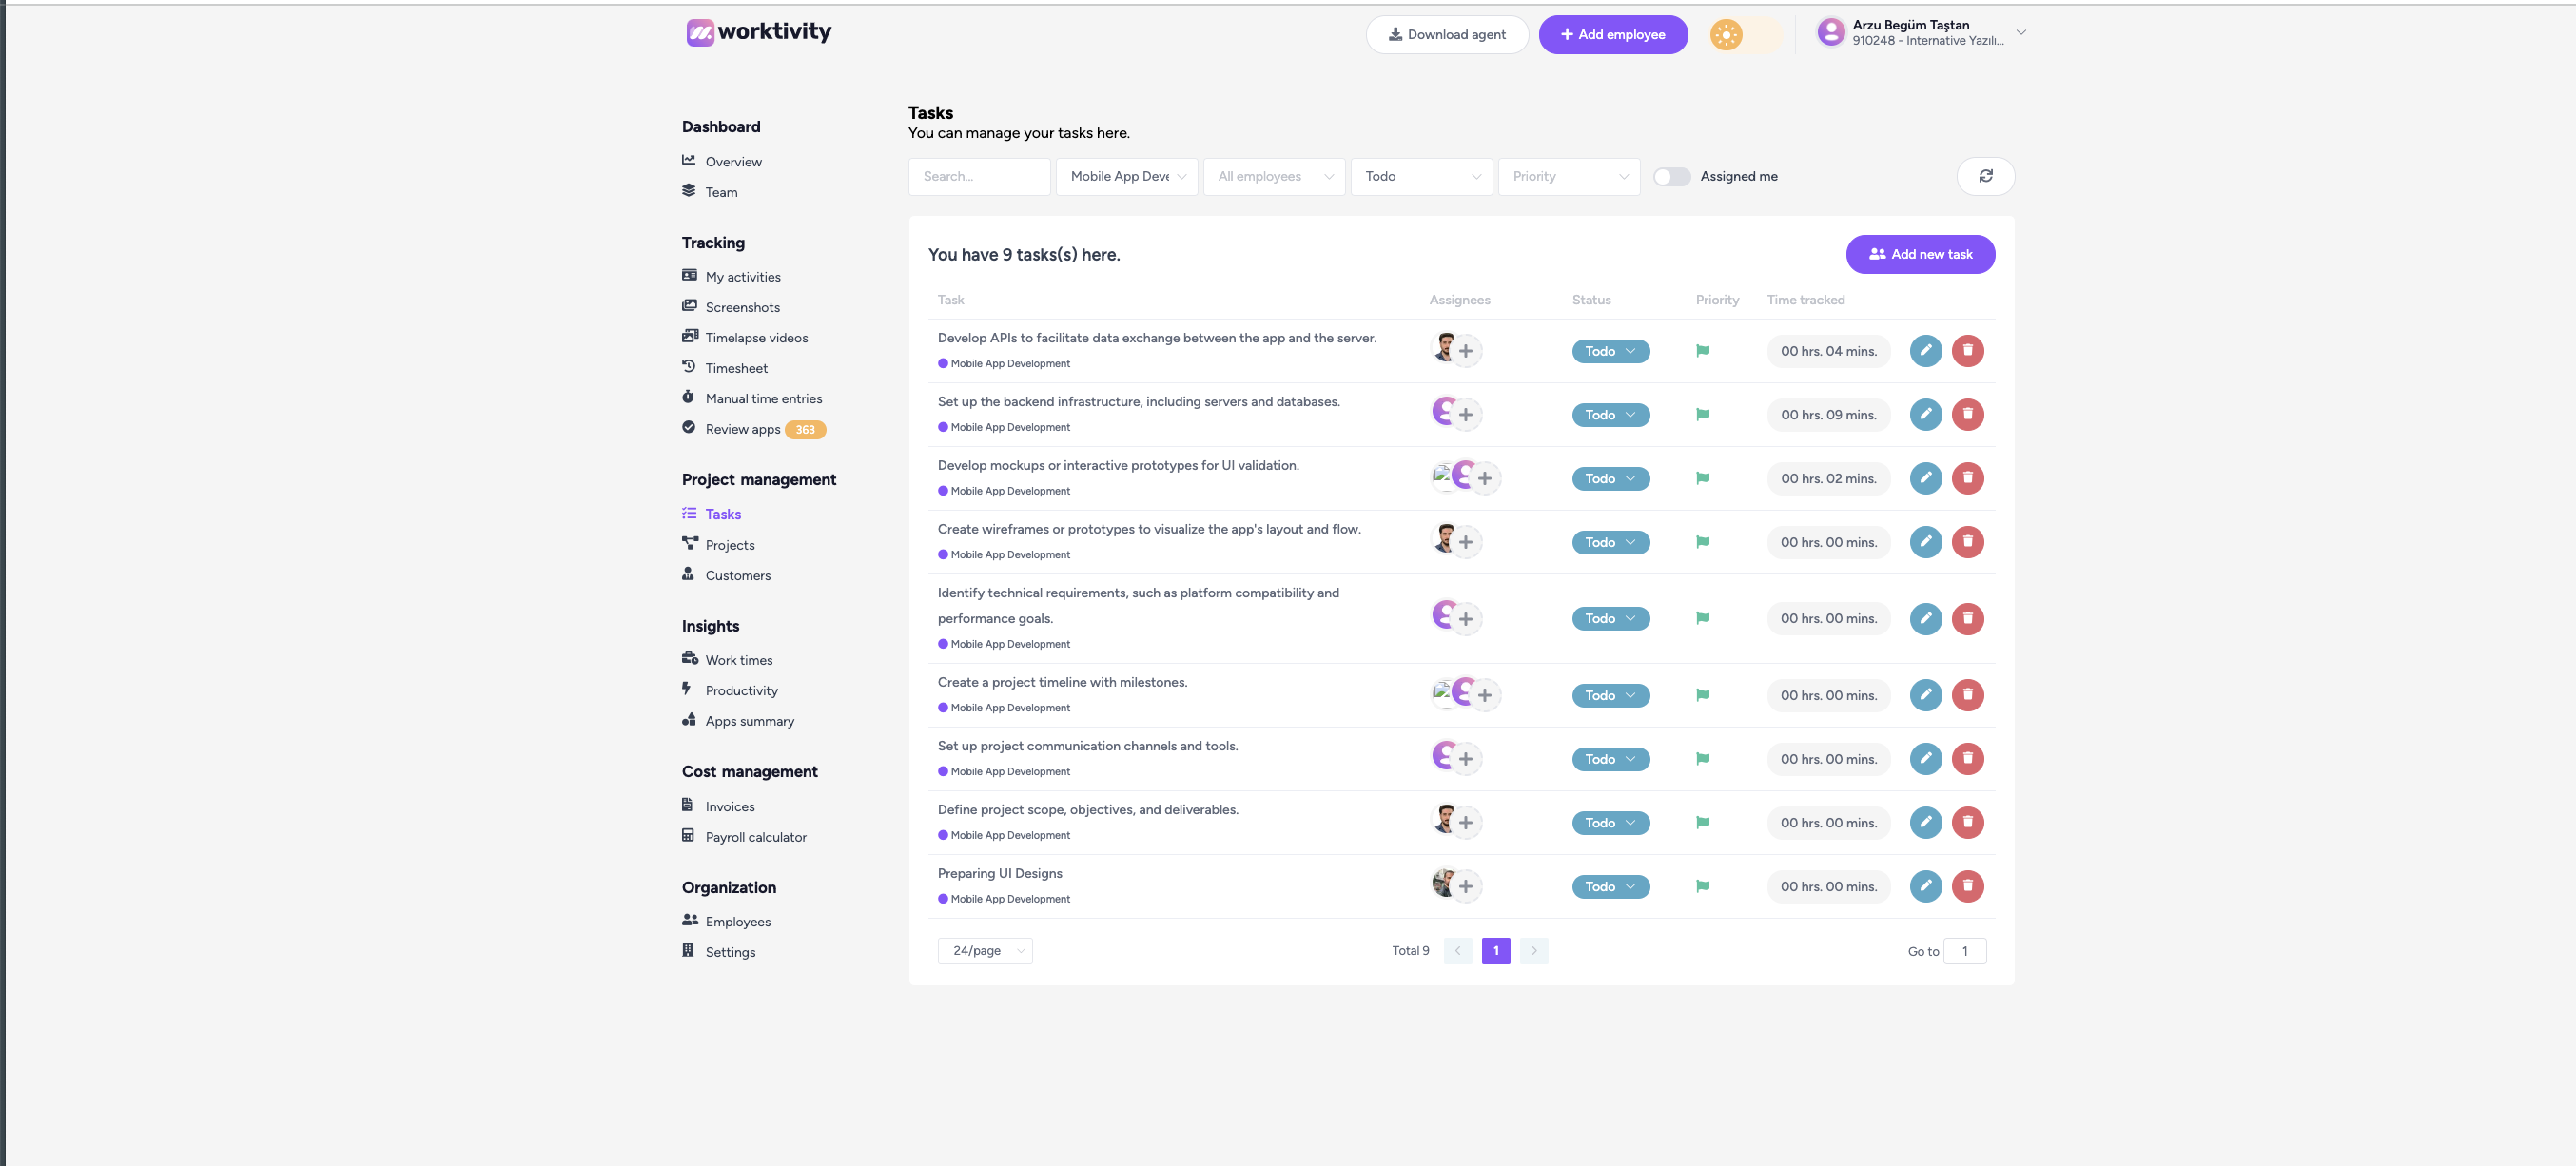Click the Download agent button
The height and width of the screenshot is (1166, 2576).
[x=1446, y=35]
